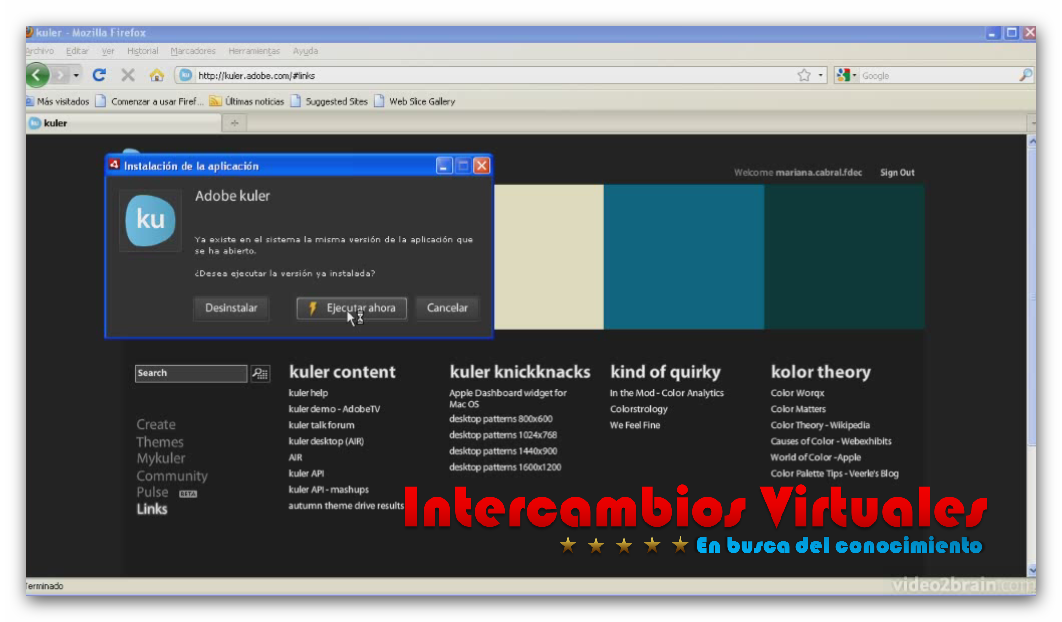Open the search engine selector dropdown

(854, 74)
